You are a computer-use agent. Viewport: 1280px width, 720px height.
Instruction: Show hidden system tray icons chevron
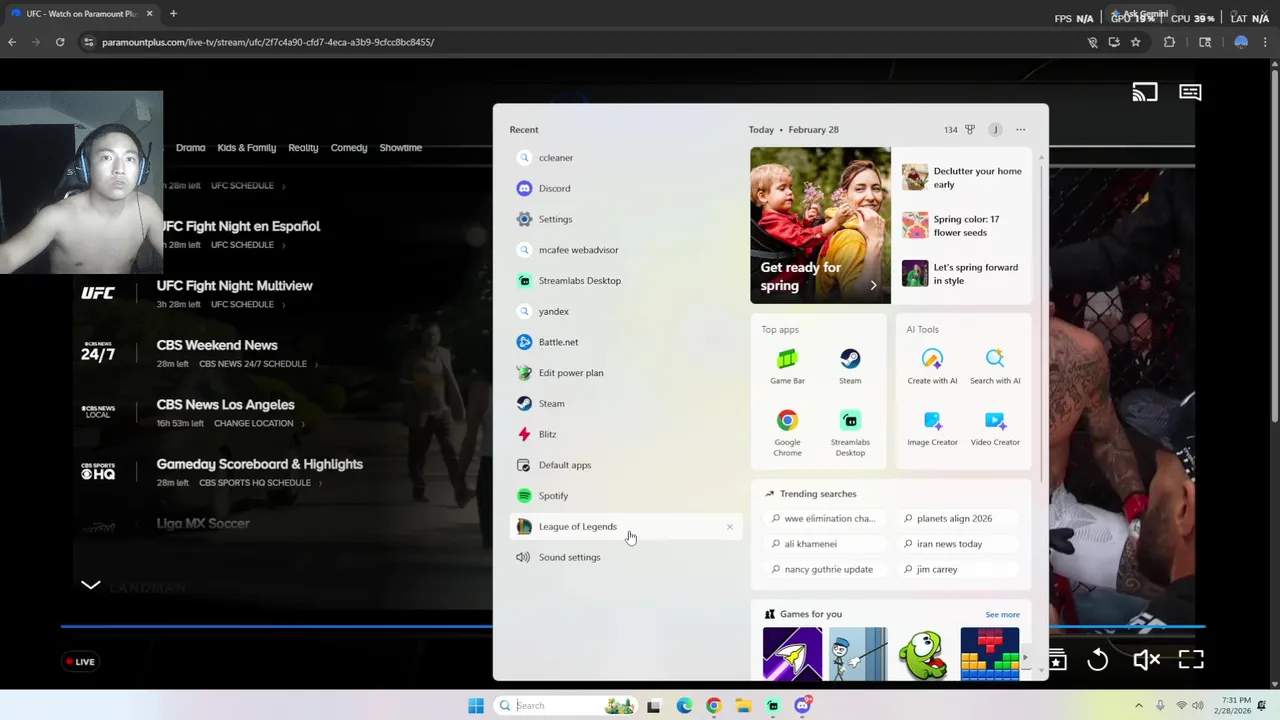pyautogui.click(x=1138, y=706)
